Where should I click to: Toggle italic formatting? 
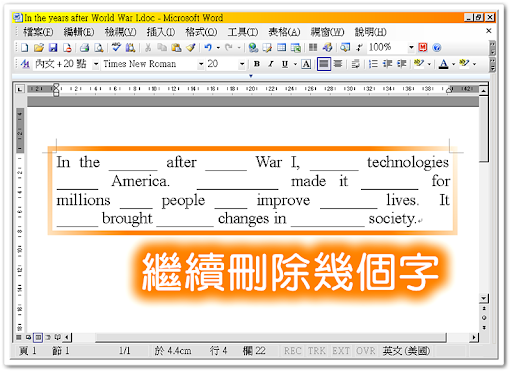(x=271, y=64)
